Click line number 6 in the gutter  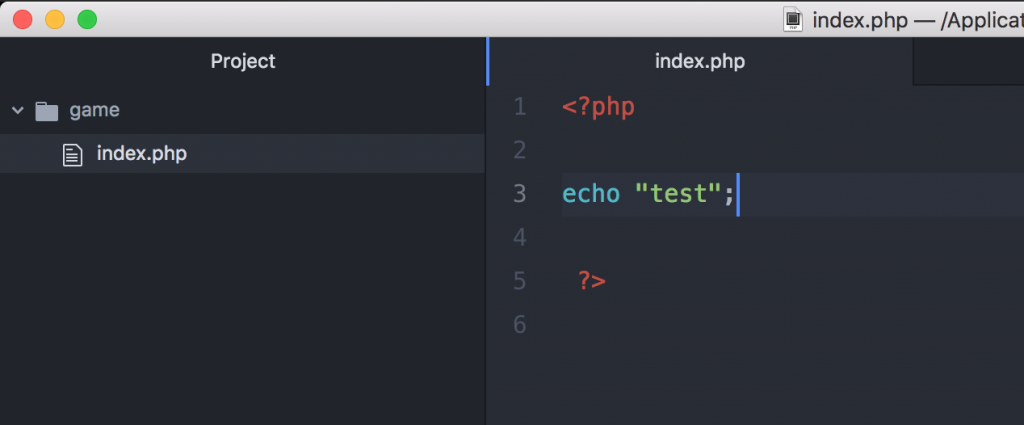pos(520,324)
